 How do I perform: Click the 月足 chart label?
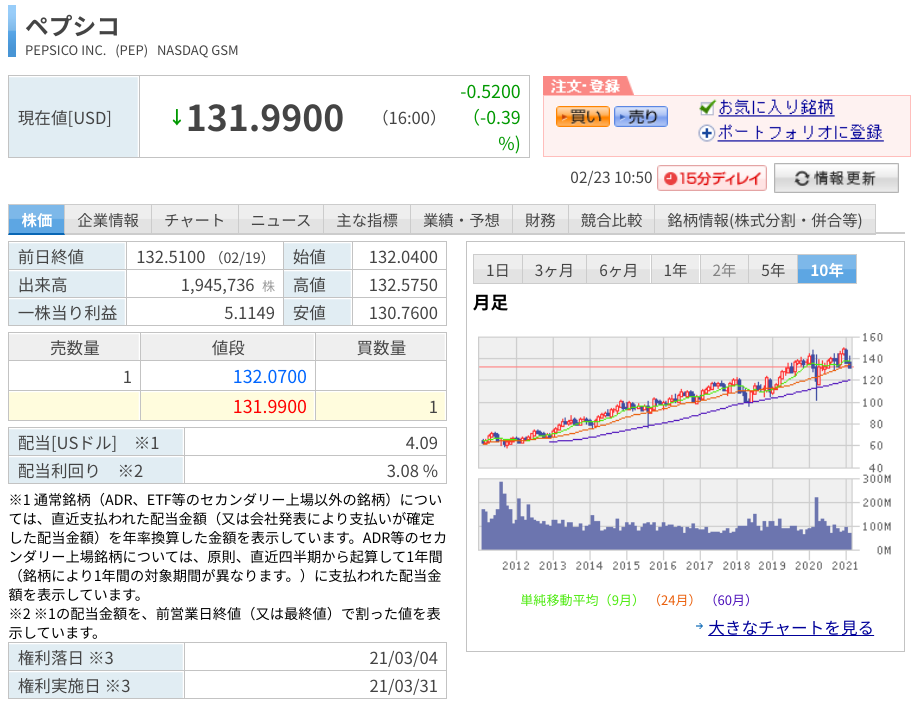490,303
